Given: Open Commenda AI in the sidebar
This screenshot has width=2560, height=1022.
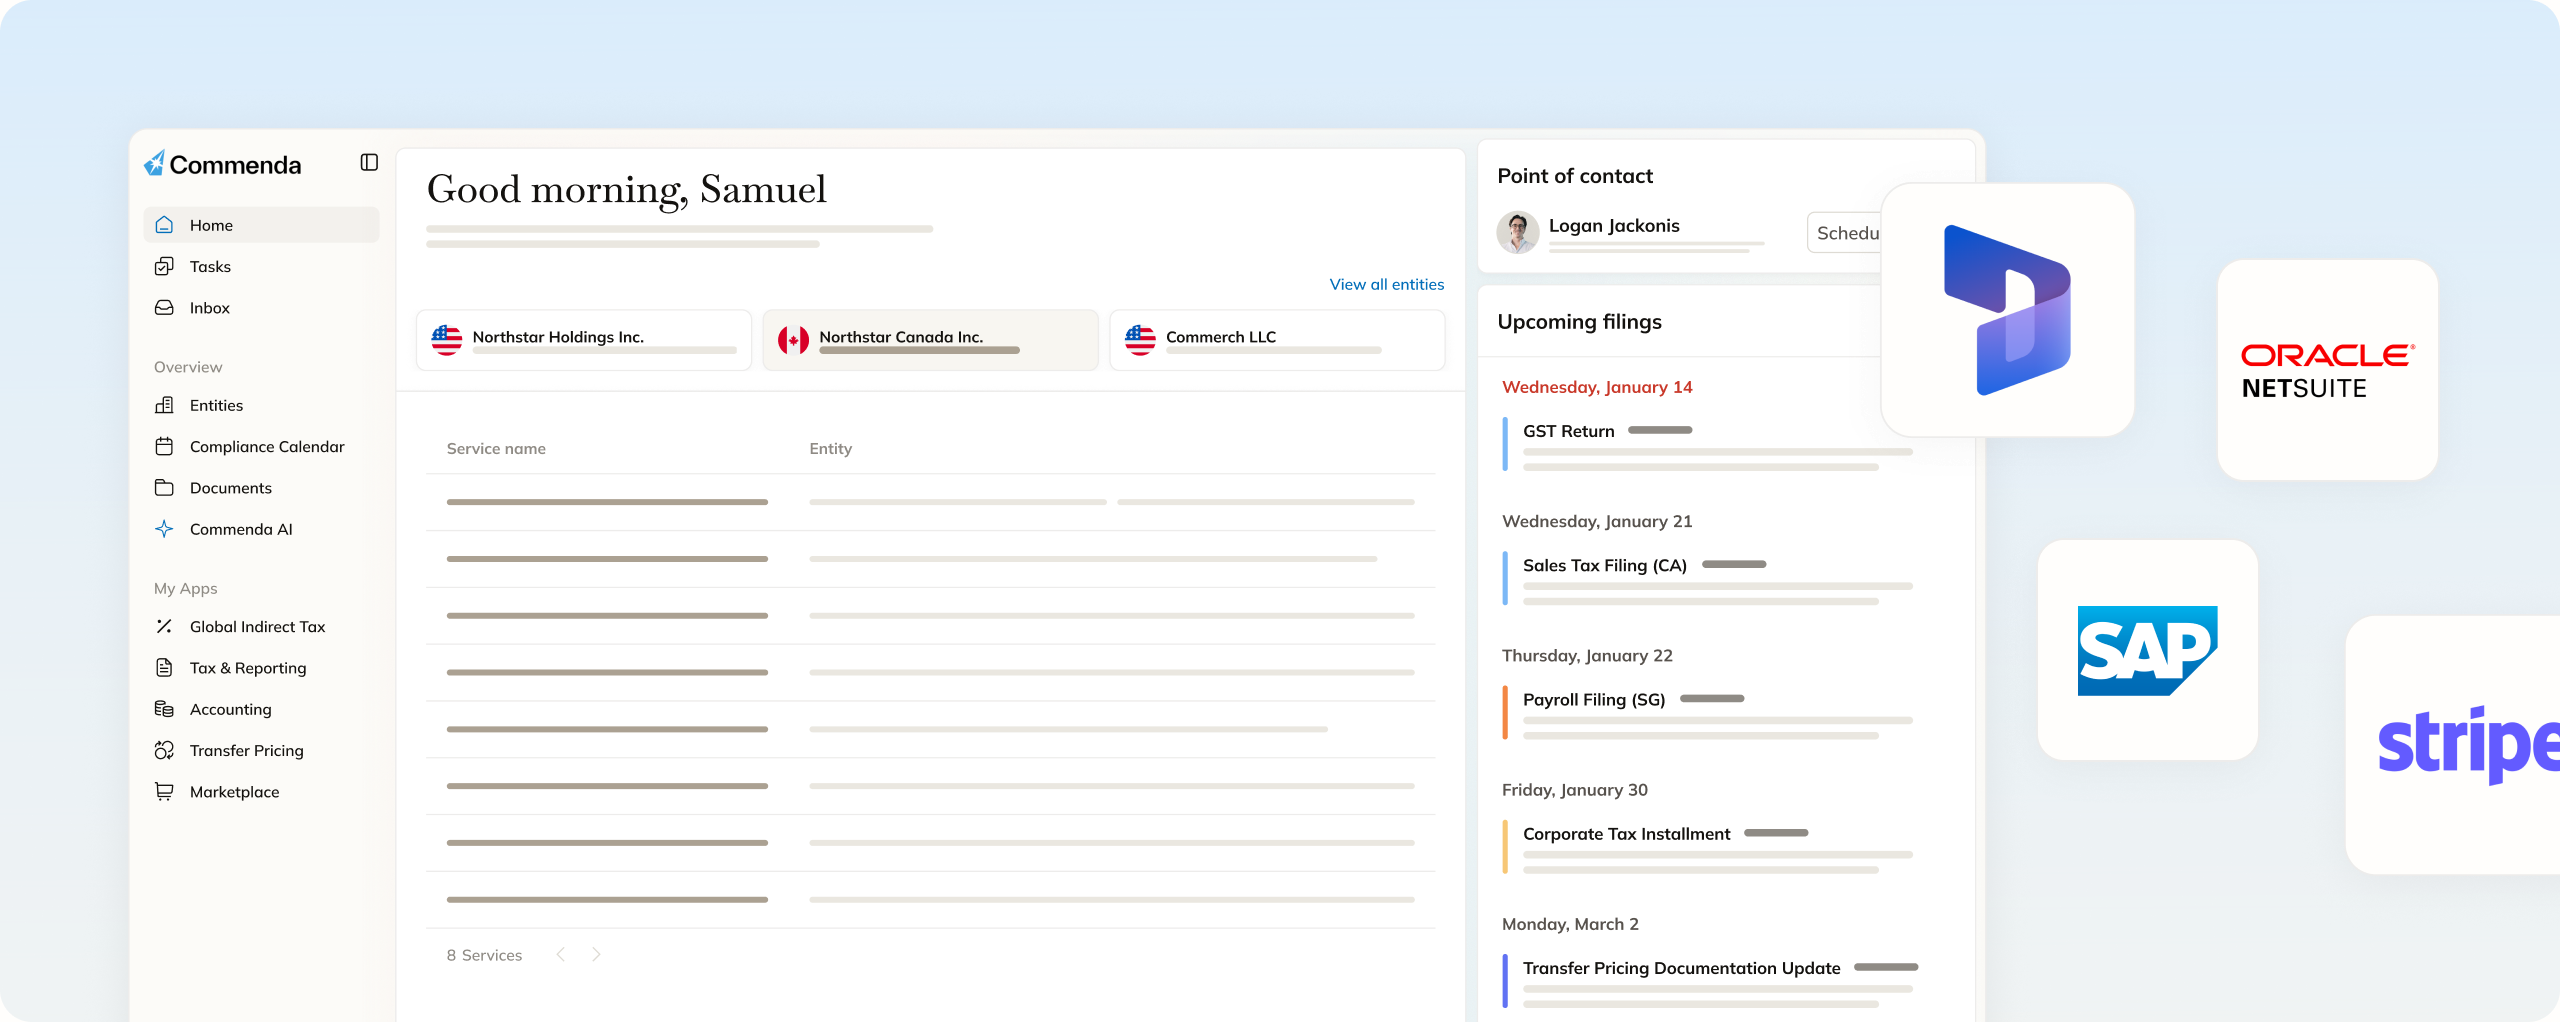Looking at the screenshot, I should click(261, 529).
